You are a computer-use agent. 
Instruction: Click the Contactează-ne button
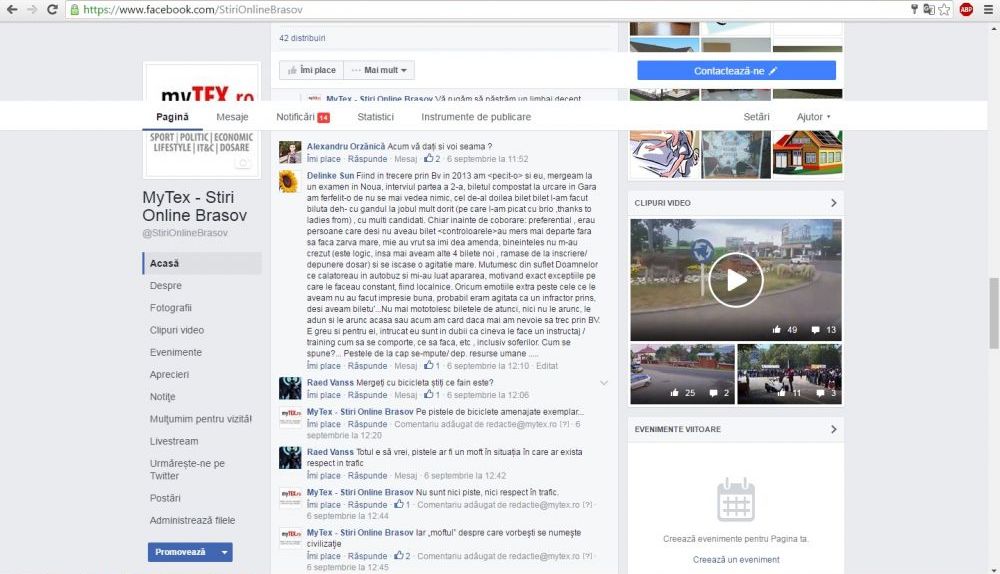736,71
